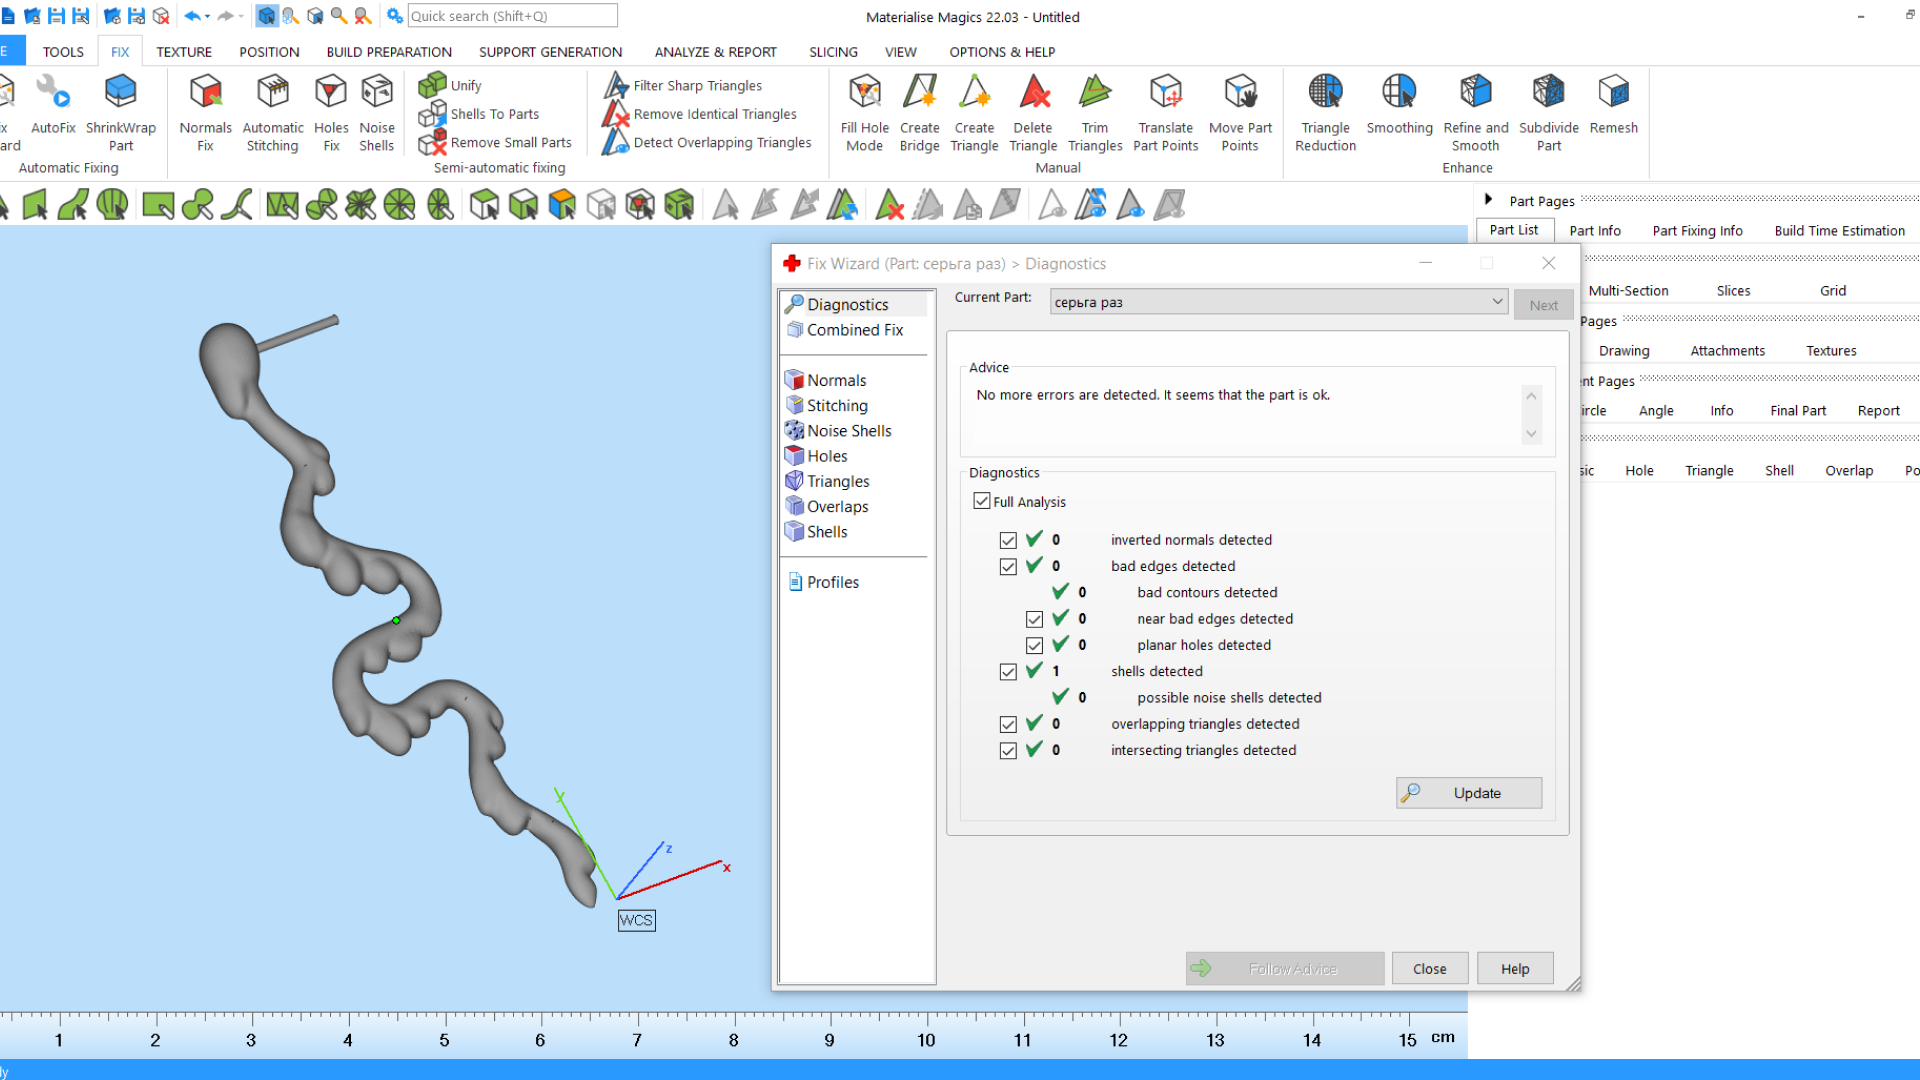Open the Smoothing tool
1920x1080 pixels.
[x=1399, y=105]
